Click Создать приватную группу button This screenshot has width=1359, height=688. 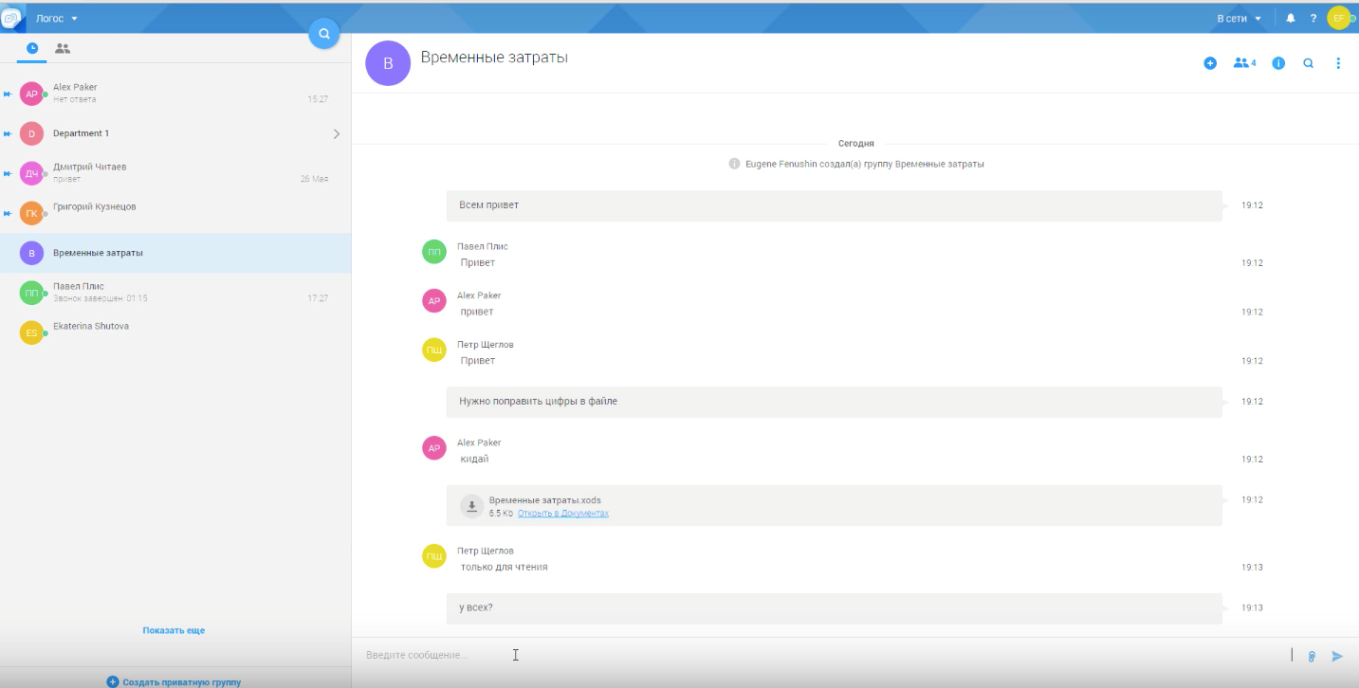coord(174,682)
